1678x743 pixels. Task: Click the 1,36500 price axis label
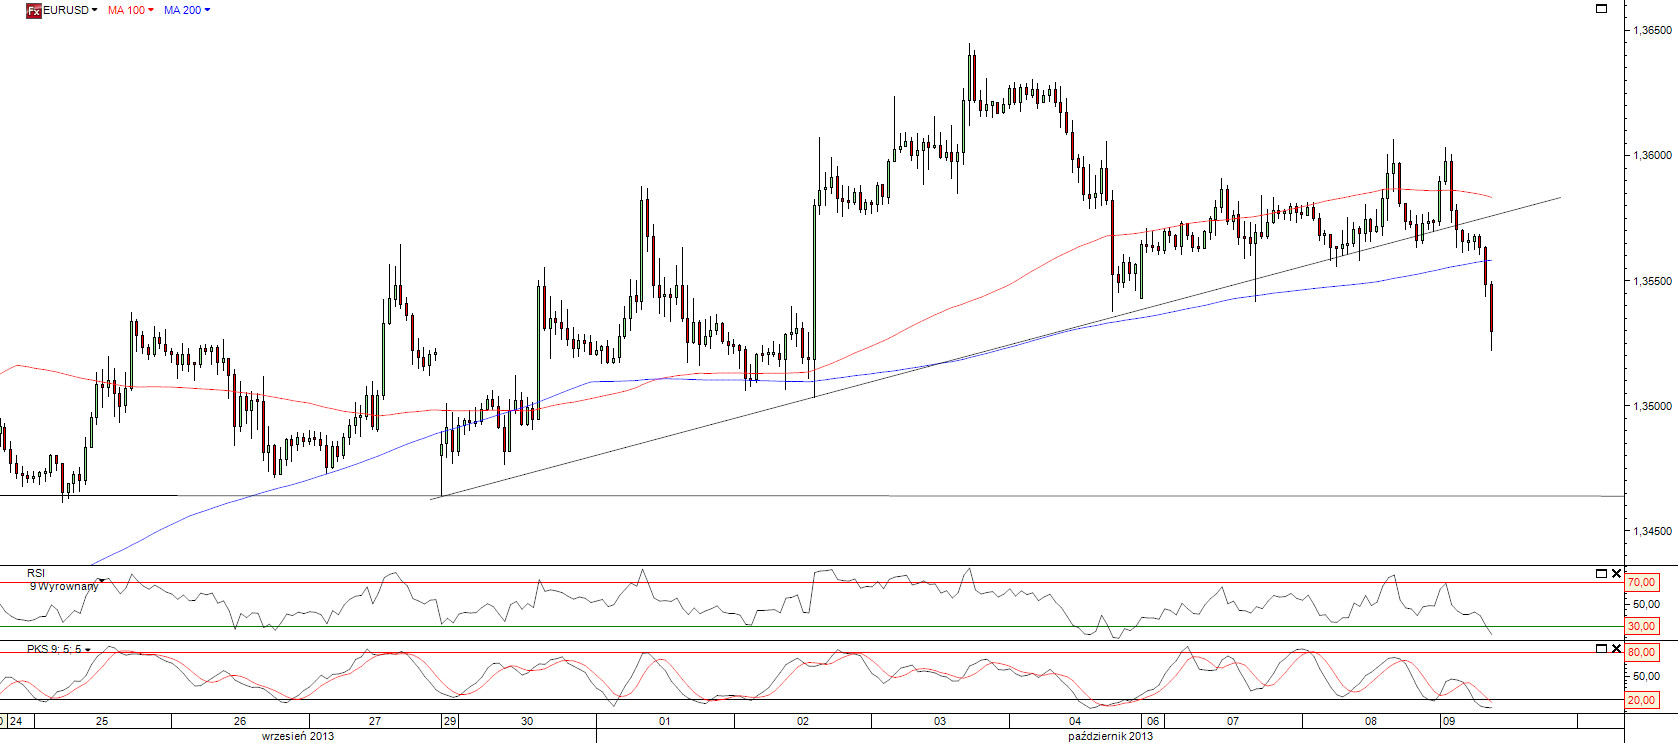pos(1652,30)
